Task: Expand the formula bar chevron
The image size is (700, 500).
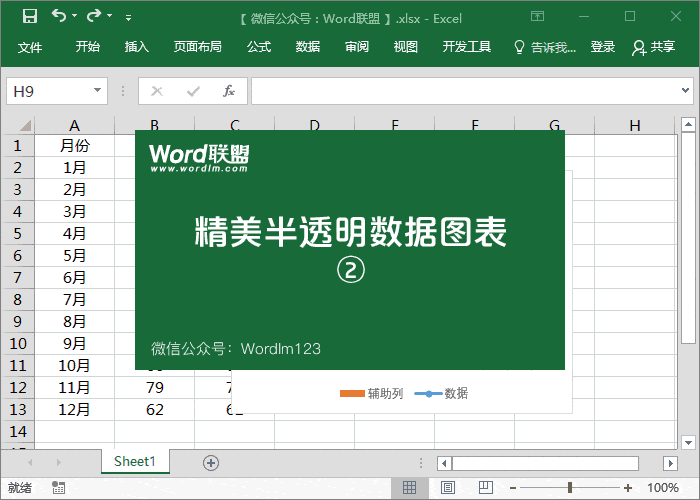Action: coord(685,91)
